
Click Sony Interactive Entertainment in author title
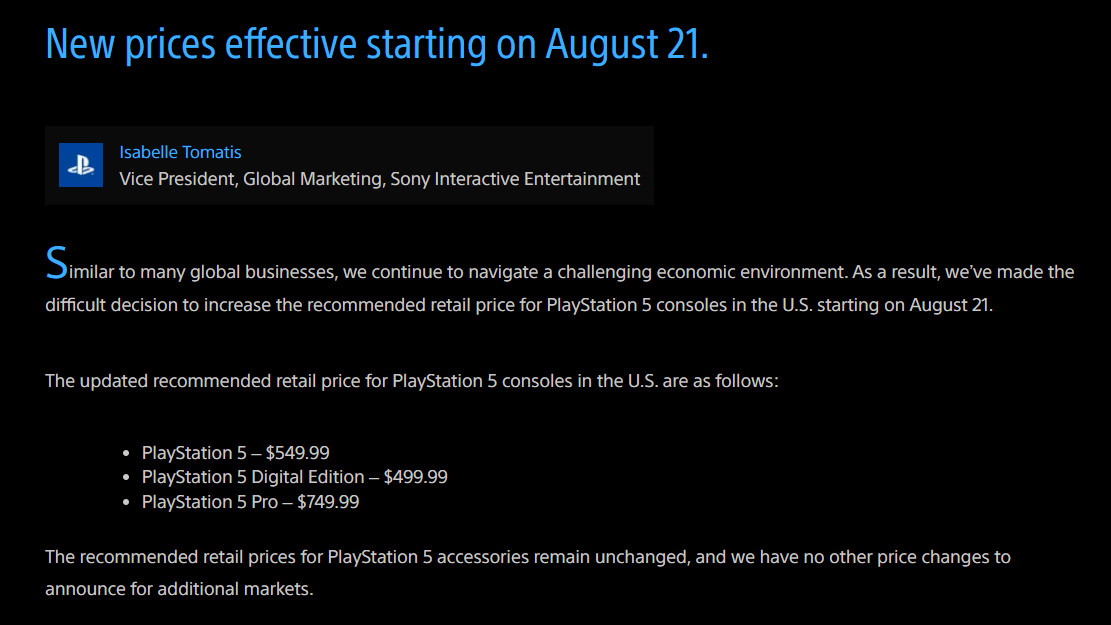(x=515, y=179)
